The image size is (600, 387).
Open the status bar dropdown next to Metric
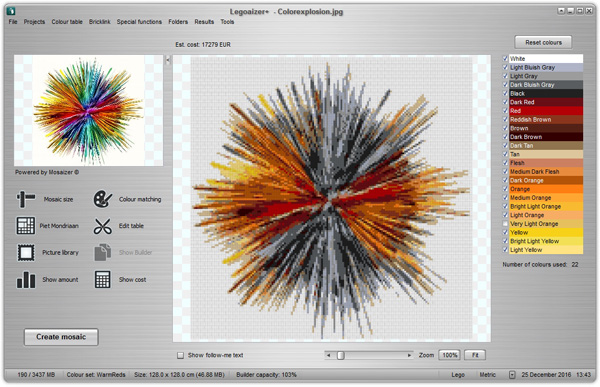512,375
